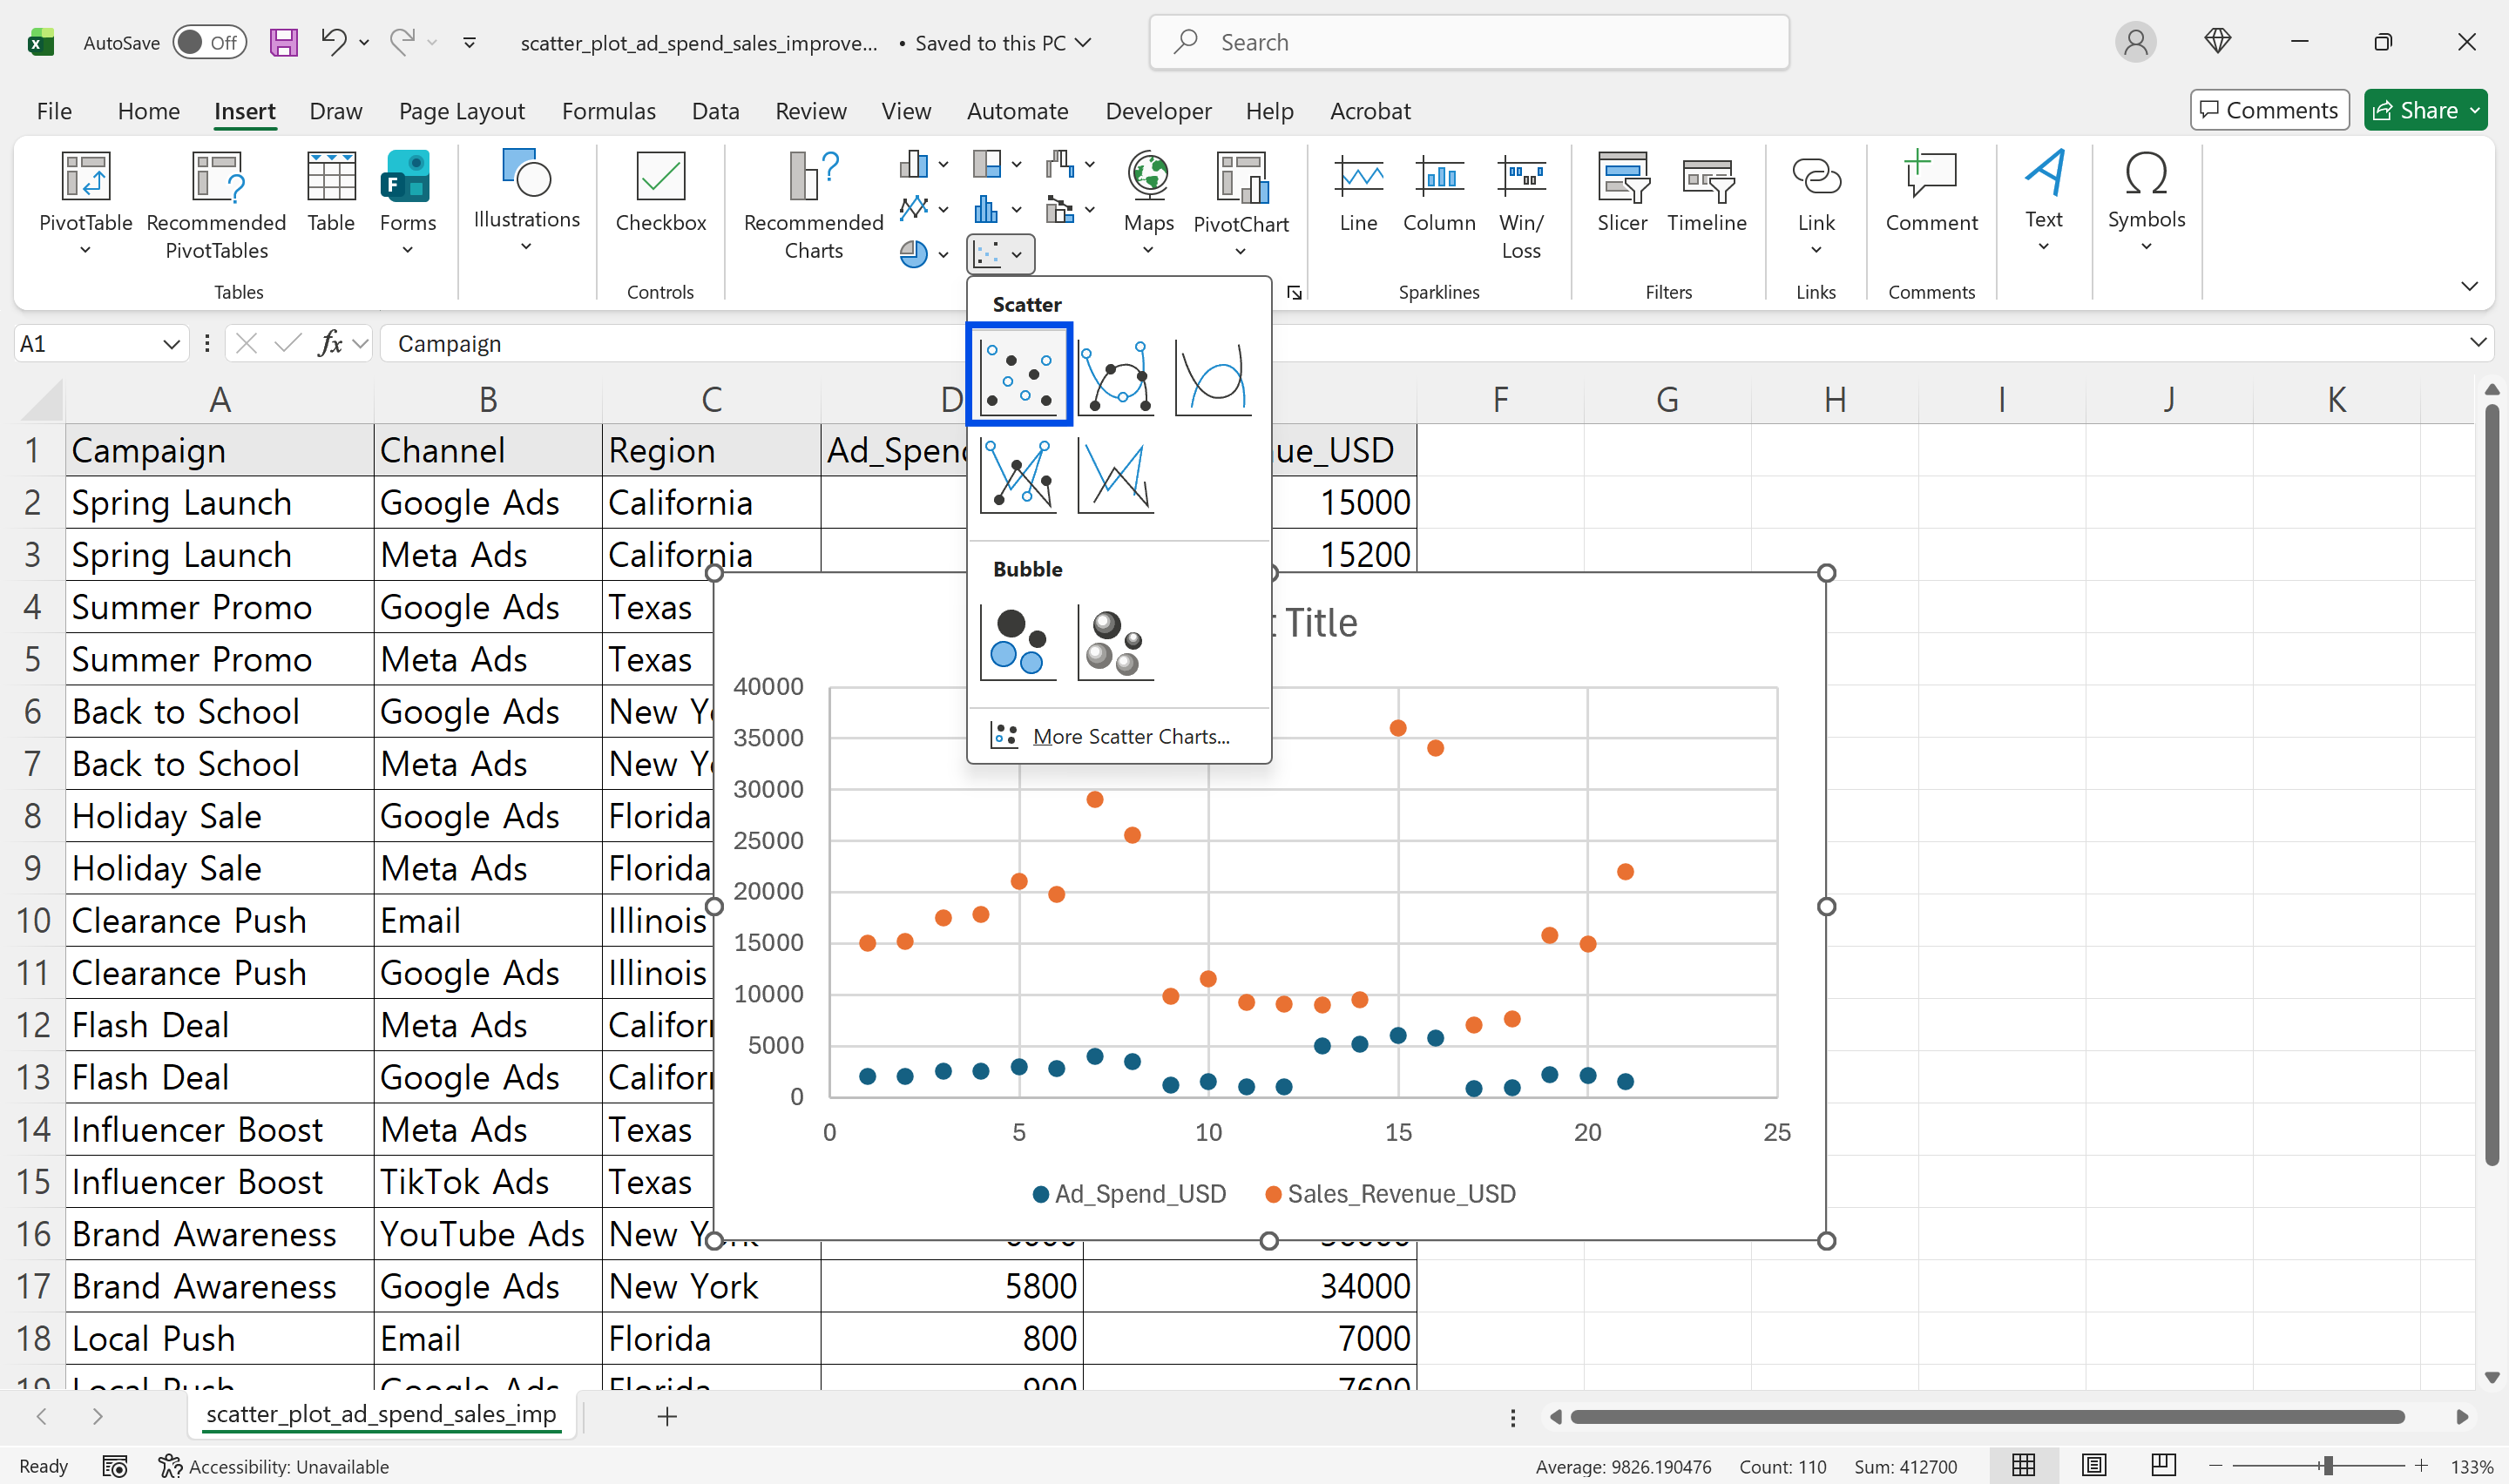
Task: Select Scatter with Smooth Lines and Markers
Action: [x=1115, y=376]
